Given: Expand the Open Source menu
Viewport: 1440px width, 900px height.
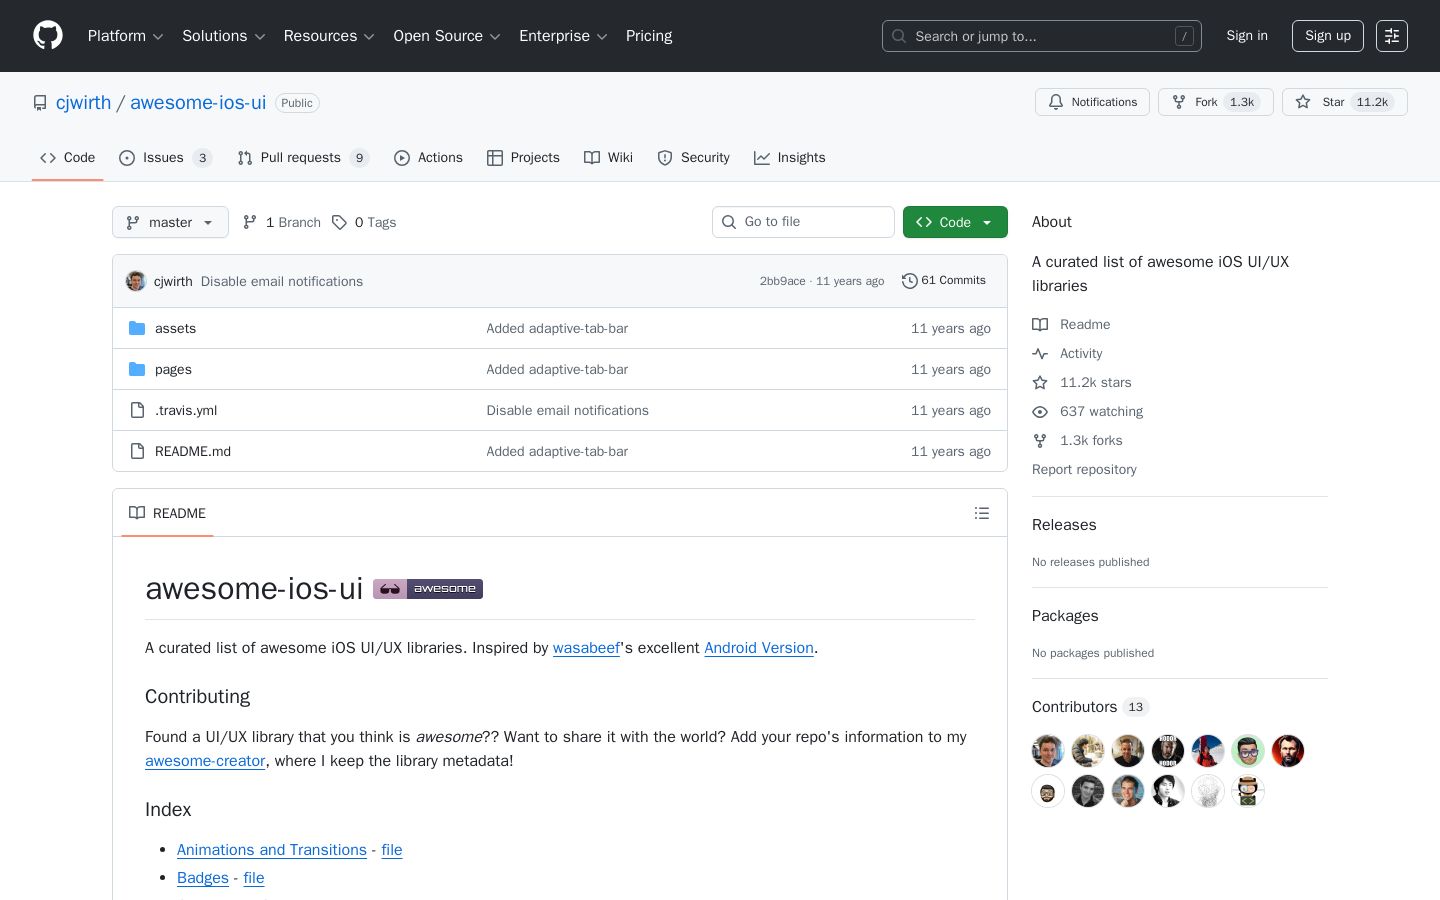Looking at the screenshot, I should [447, 36].
